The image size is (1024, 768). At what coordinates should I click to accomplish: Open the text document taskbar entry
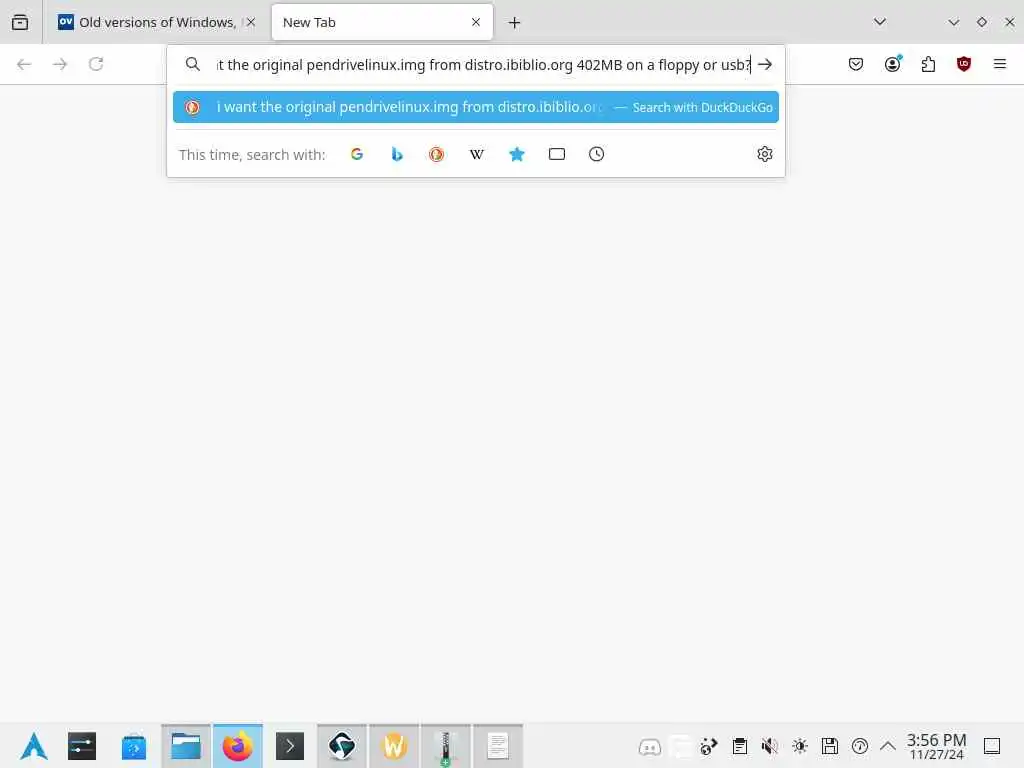[x=498, y=746]
